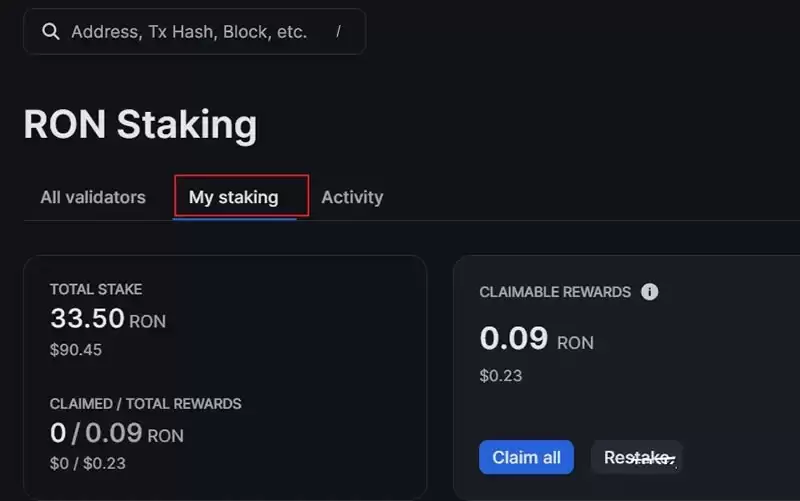Click the Claimed / Total Rewards label

coord(146,404)
